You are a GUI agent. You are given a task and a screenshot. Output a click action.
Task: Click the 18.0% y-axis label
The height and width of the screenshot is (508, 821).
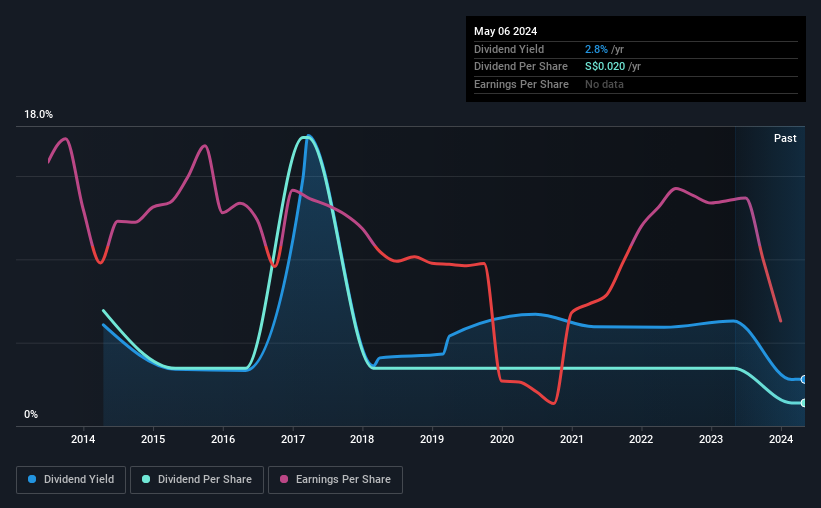click(x=39, y=114)
